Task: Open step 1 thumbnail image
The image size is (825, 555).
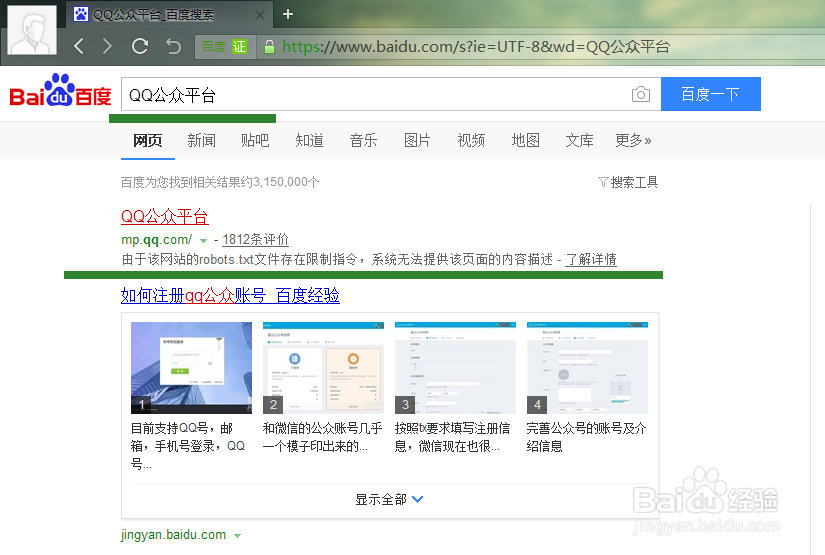Action: pos(192,368)
